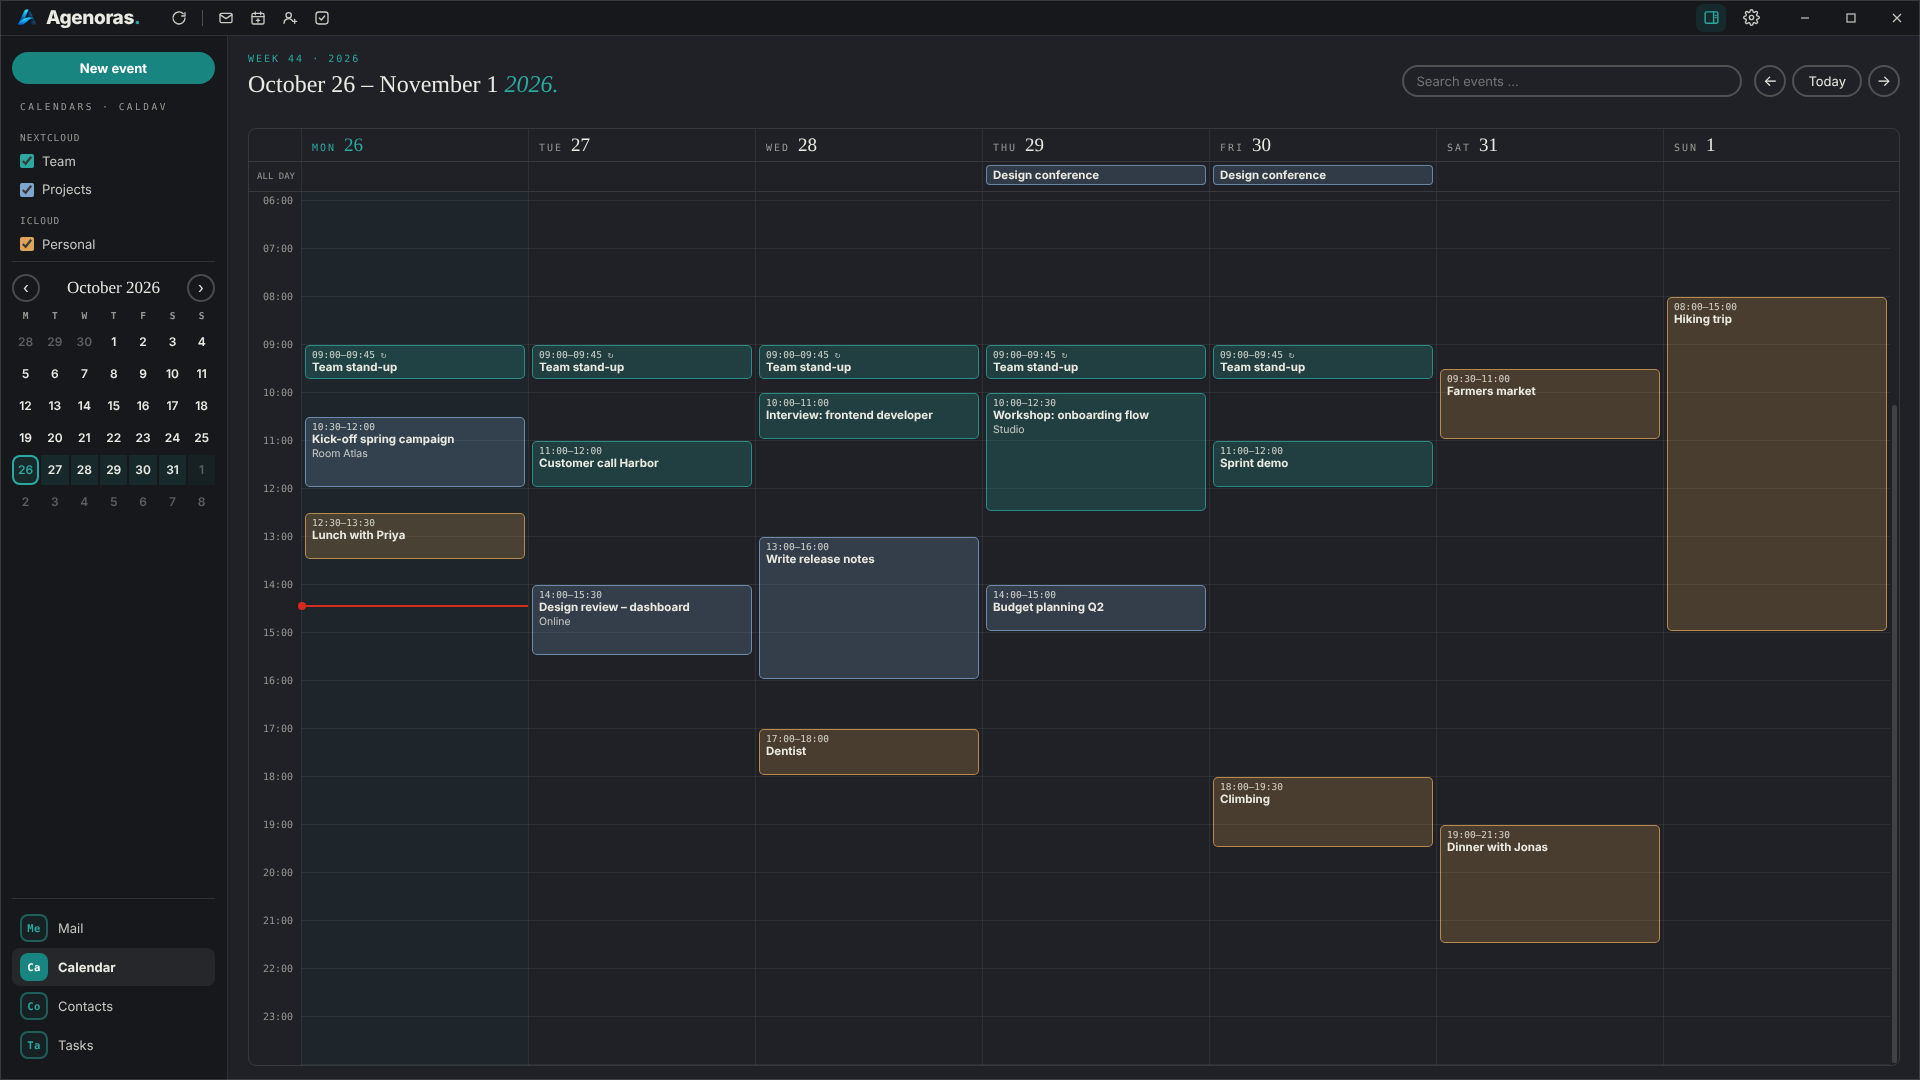Select October 26 in mini calendar
Image resolution: width=1920 pixels, height=1080 pixels.
coord(26,470)
